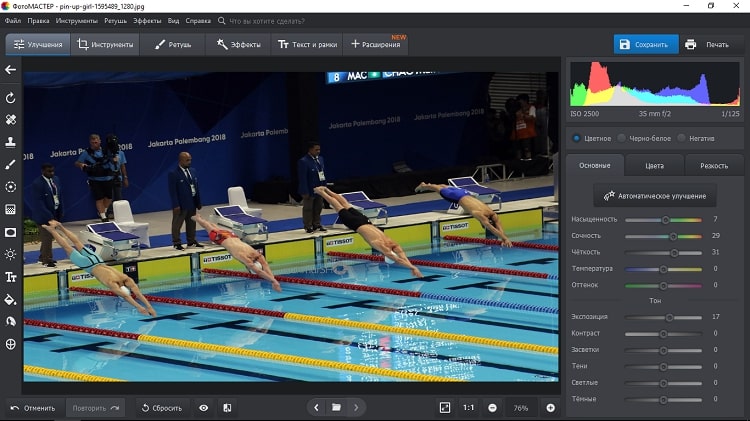
Task: Open the Текст и рамки tab
Action: 305,45
